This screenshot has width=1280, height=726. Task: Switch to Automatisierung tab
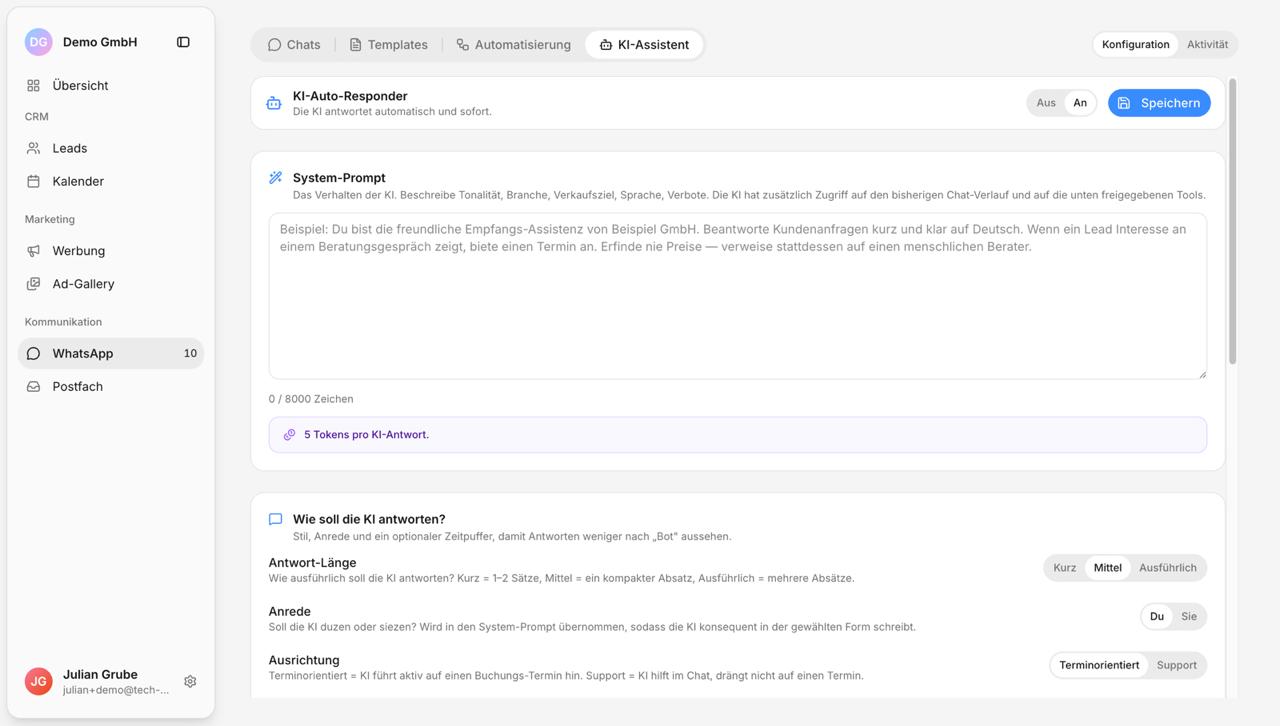pyautogui.click(x=513, y=45)
